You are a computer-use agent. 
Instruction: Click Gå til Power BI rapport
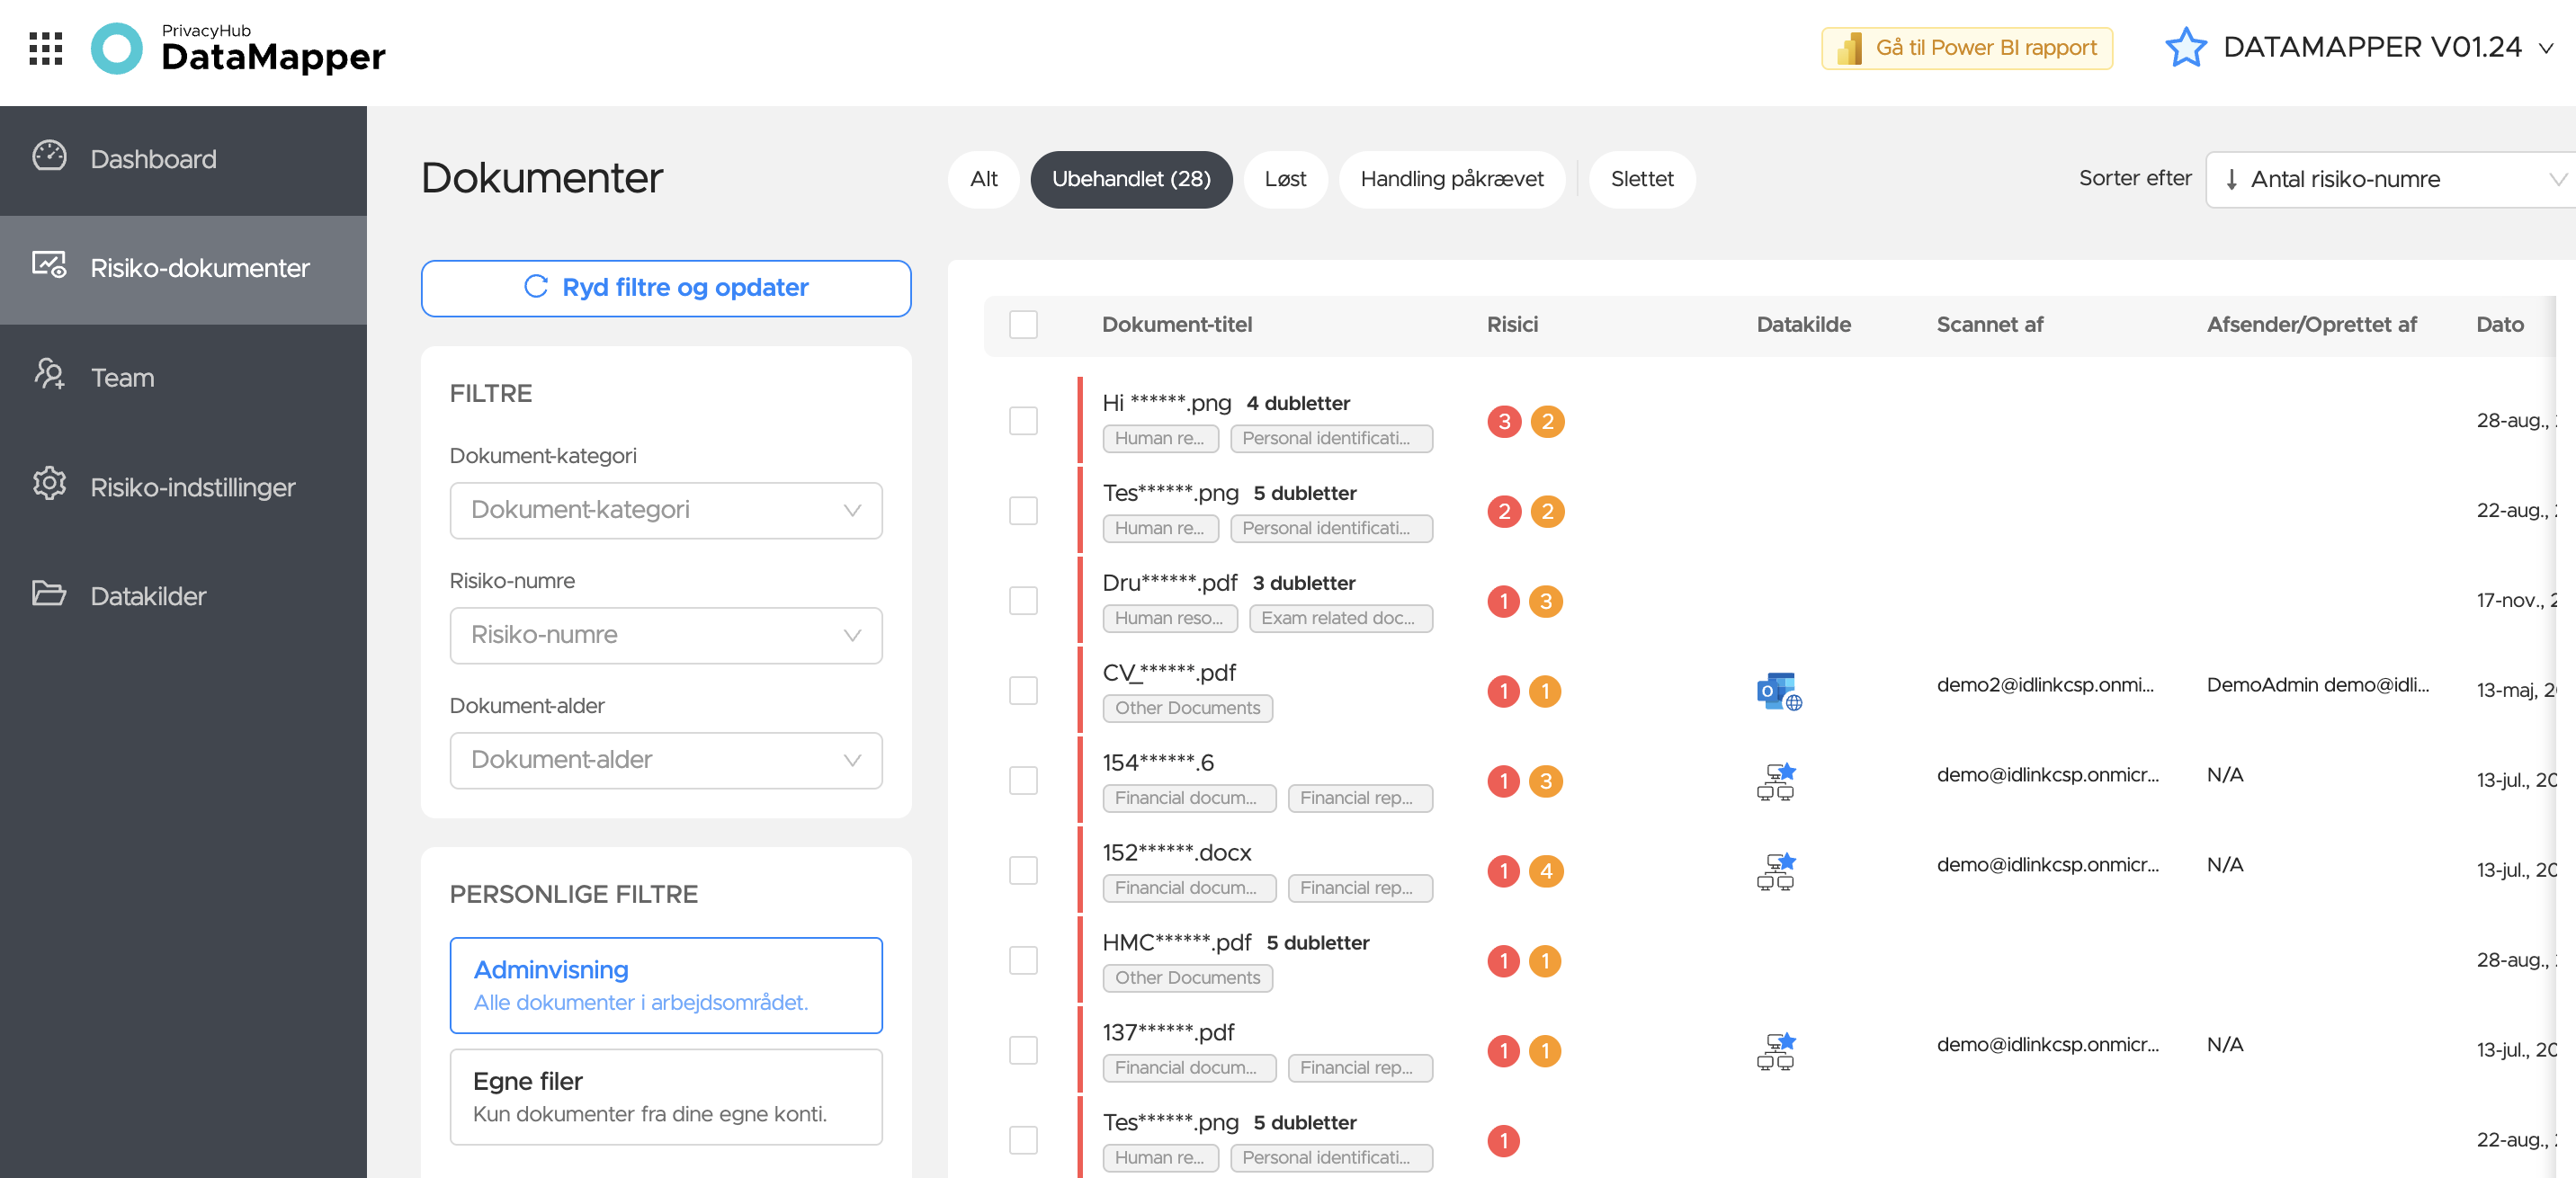pos(1966,48)
